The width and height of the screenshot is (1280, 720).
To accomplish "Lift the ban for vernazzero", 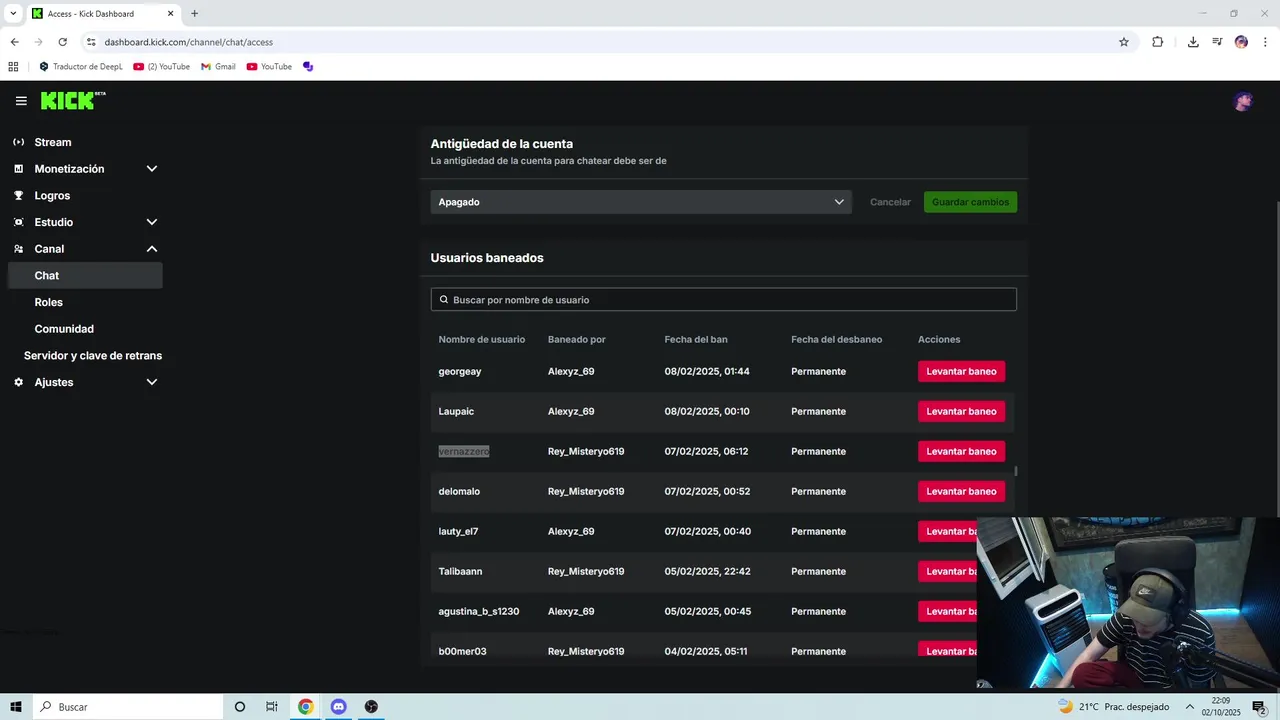I will 961,451.
